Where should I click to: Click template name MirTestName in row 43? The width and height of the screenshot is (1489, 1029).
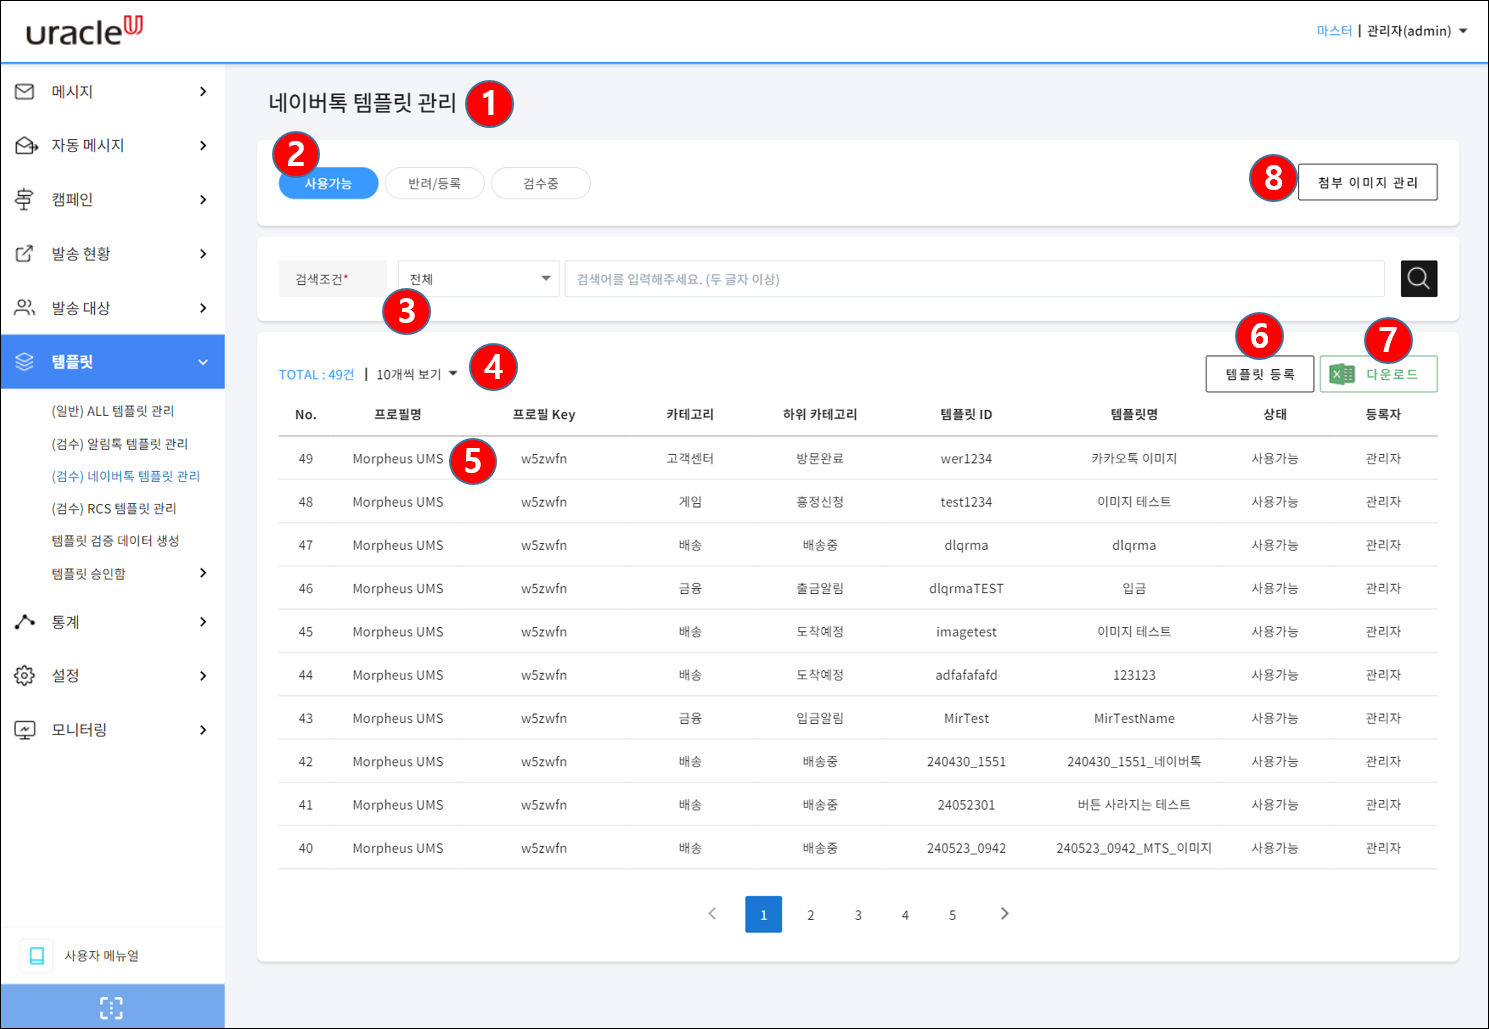[1134, 719]
